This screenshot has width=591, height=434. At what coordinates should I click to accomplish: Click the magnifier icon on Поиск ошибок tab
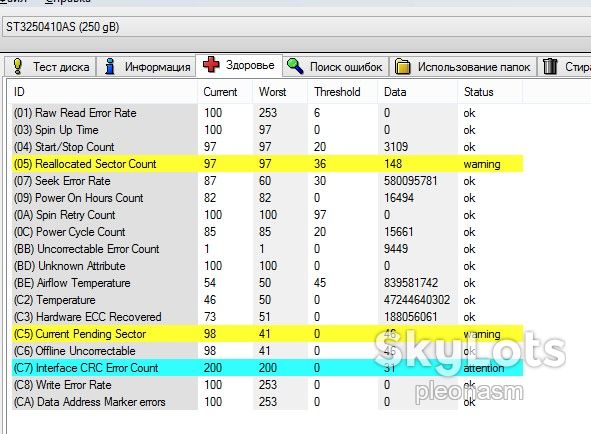(x=295, y=66)
